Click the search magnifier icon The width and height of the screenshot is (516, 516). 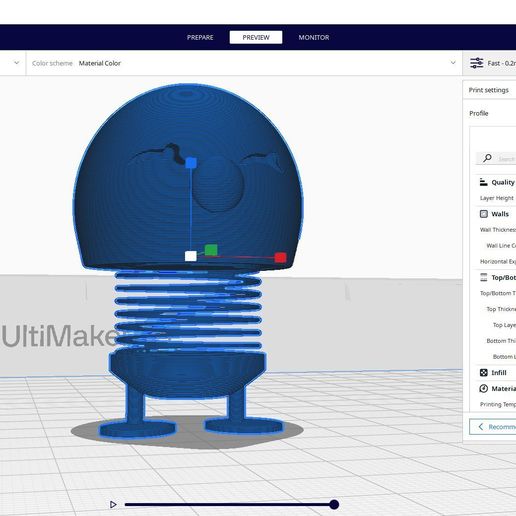(487, 158)
